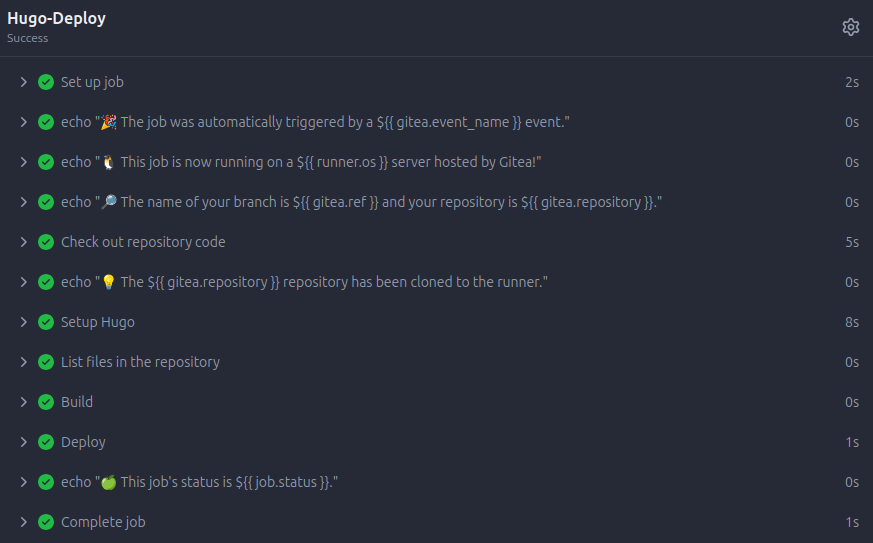Click the 8s duration of Setup Hugo
The image size is (873, 543).
coord(851,322)
